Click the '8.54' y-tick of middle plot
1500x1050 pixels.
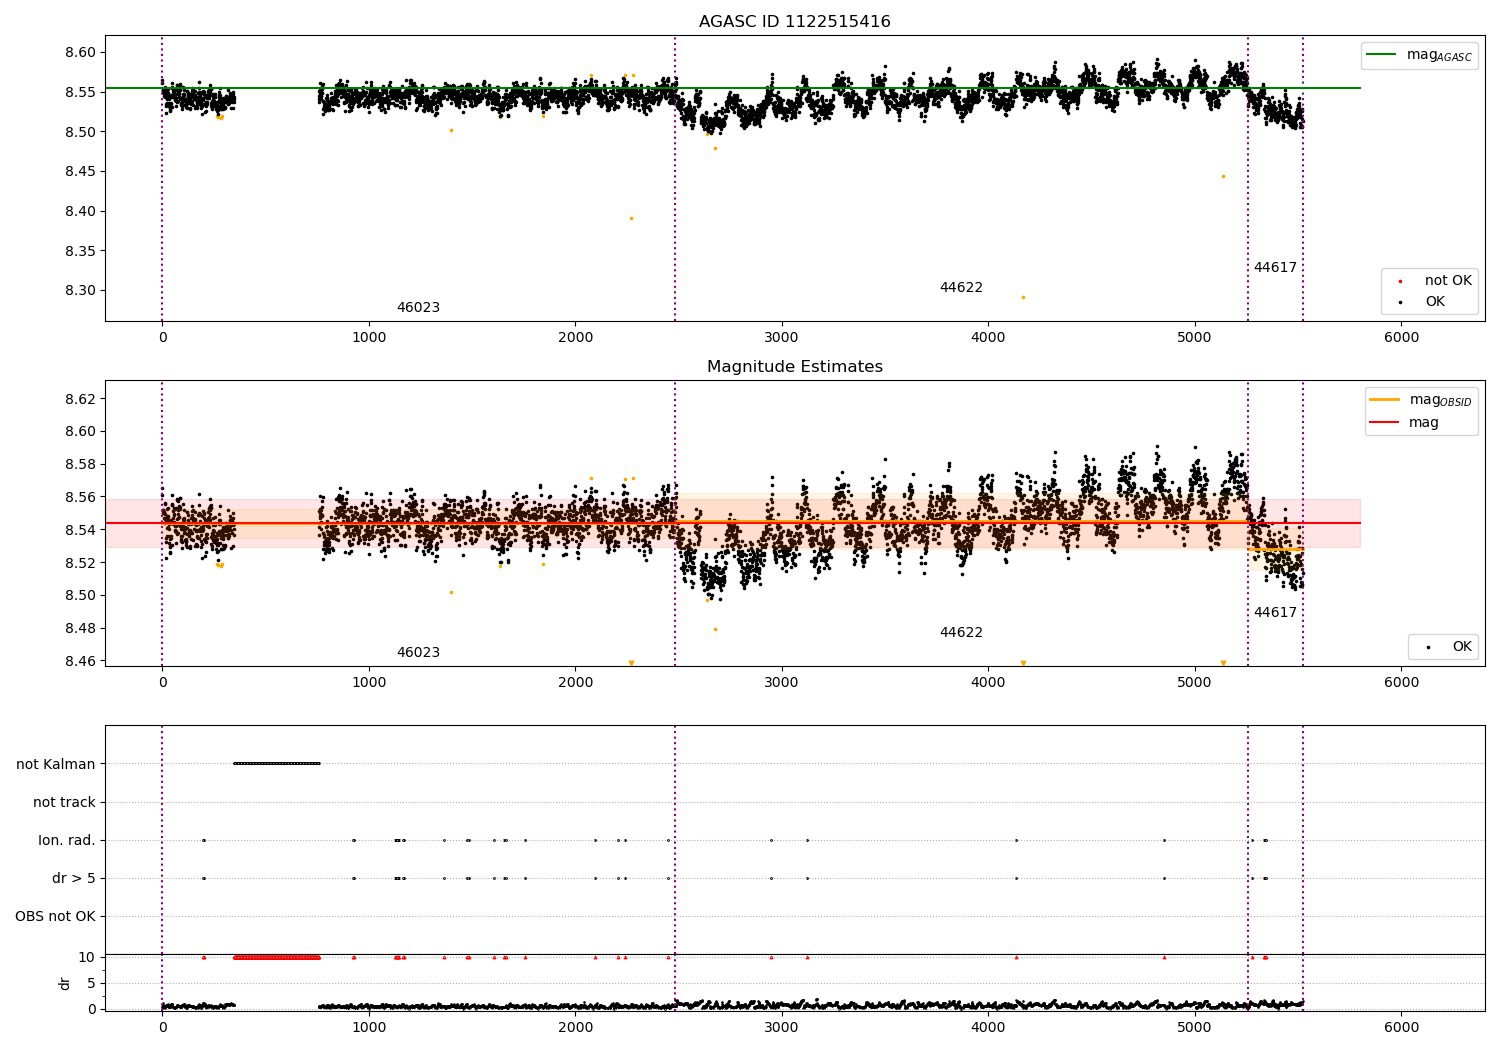coord(80,530)
